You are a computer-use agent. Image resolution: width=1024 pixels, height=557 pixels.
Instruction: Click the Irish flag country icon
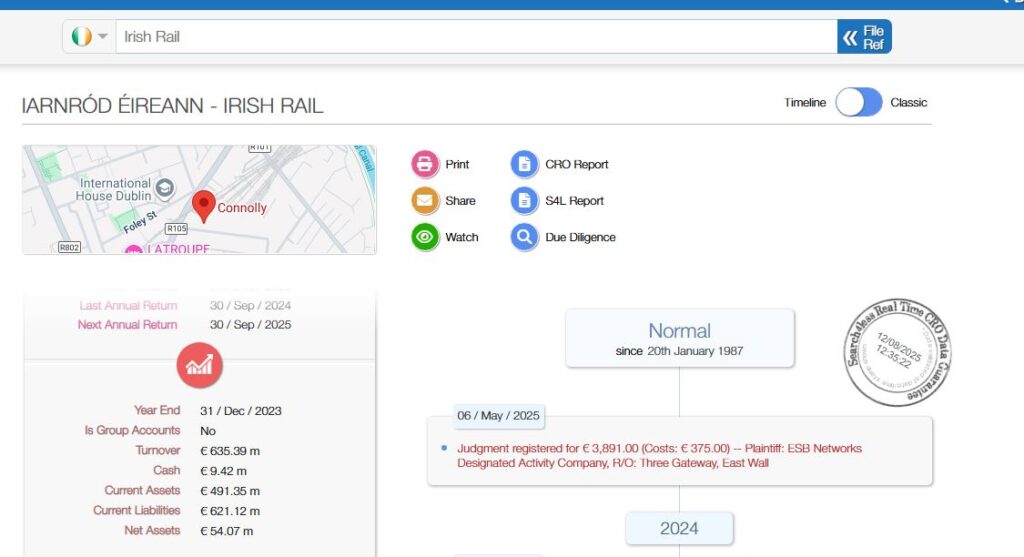click(x=82, y=37)
